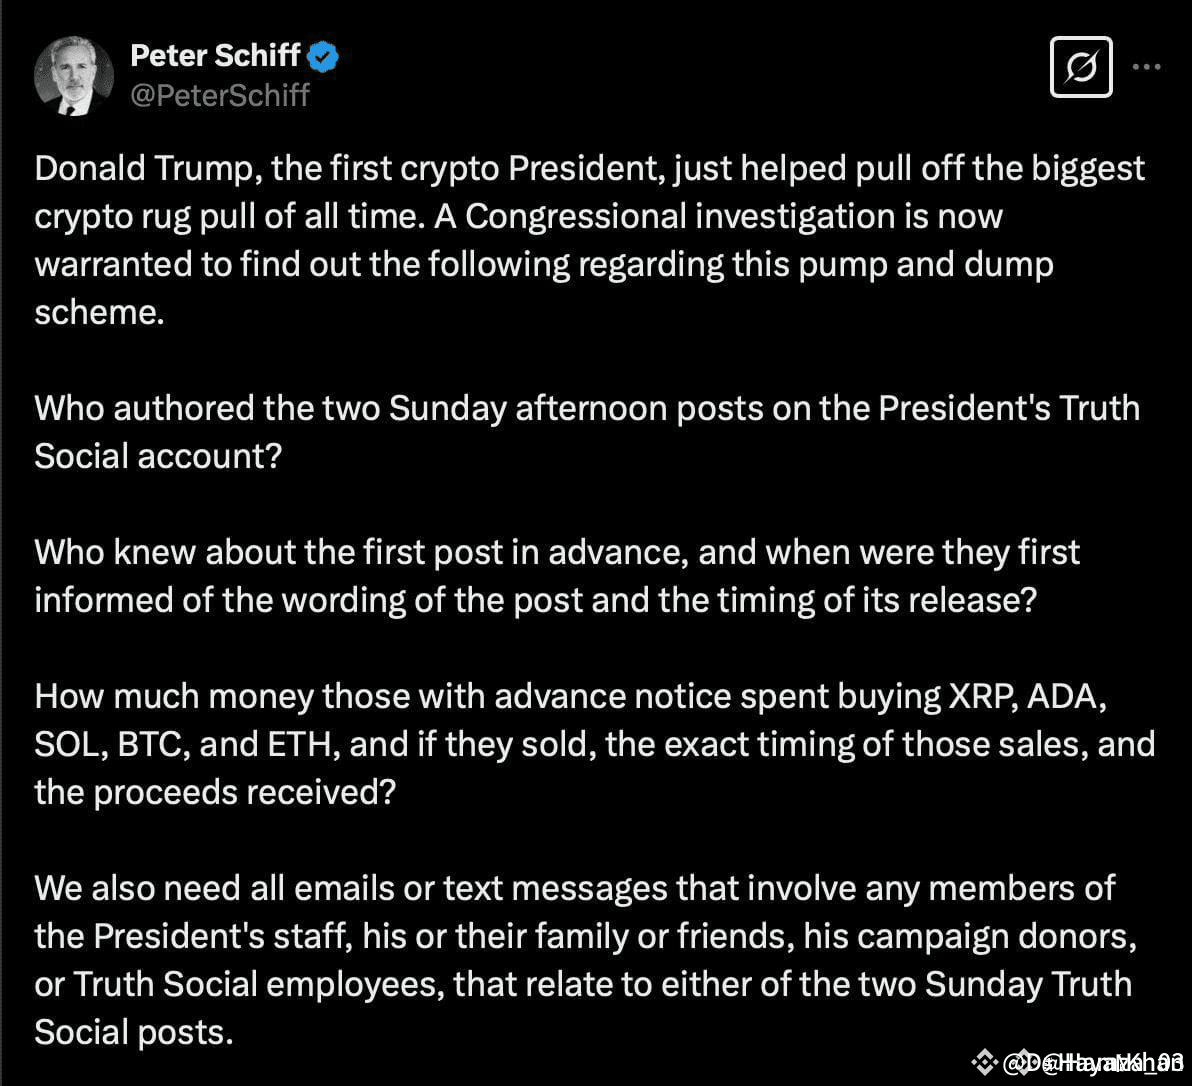
Task: Click the word "scheme." ending first paragraph
Action: pos(100,312)
